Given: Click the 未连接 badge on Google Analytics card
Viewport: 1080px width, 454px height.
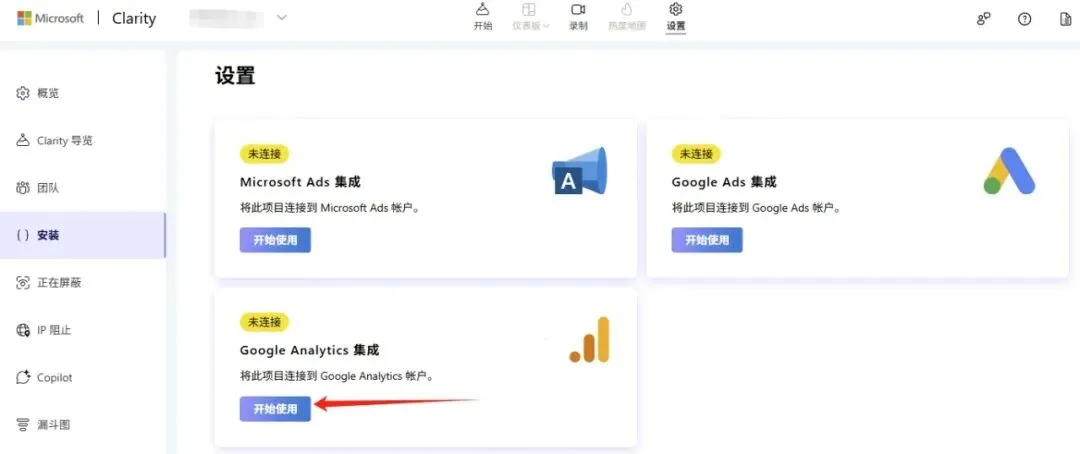Looking at the screenshot, I should click(x=264, y=322).
